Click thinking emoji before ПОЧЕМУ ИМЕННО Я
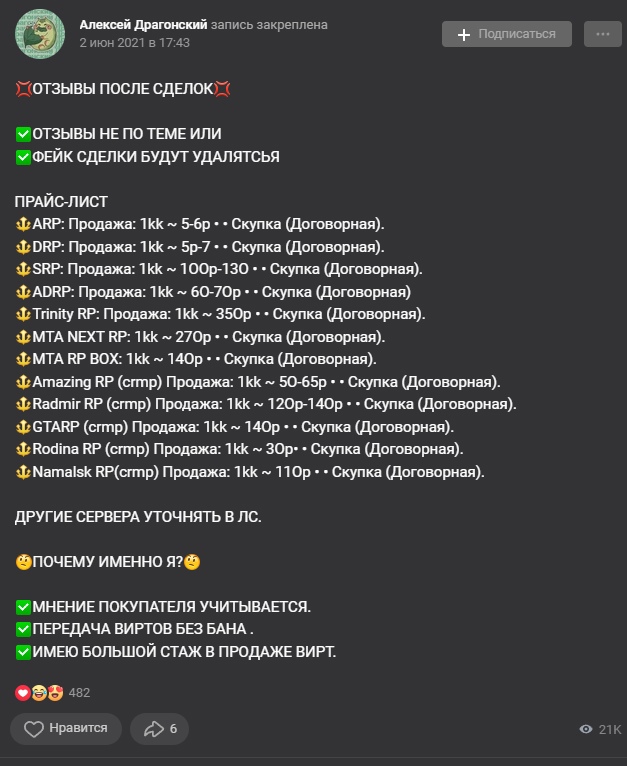The height and width of the screenshot is (766, 627). pos(23,562)
